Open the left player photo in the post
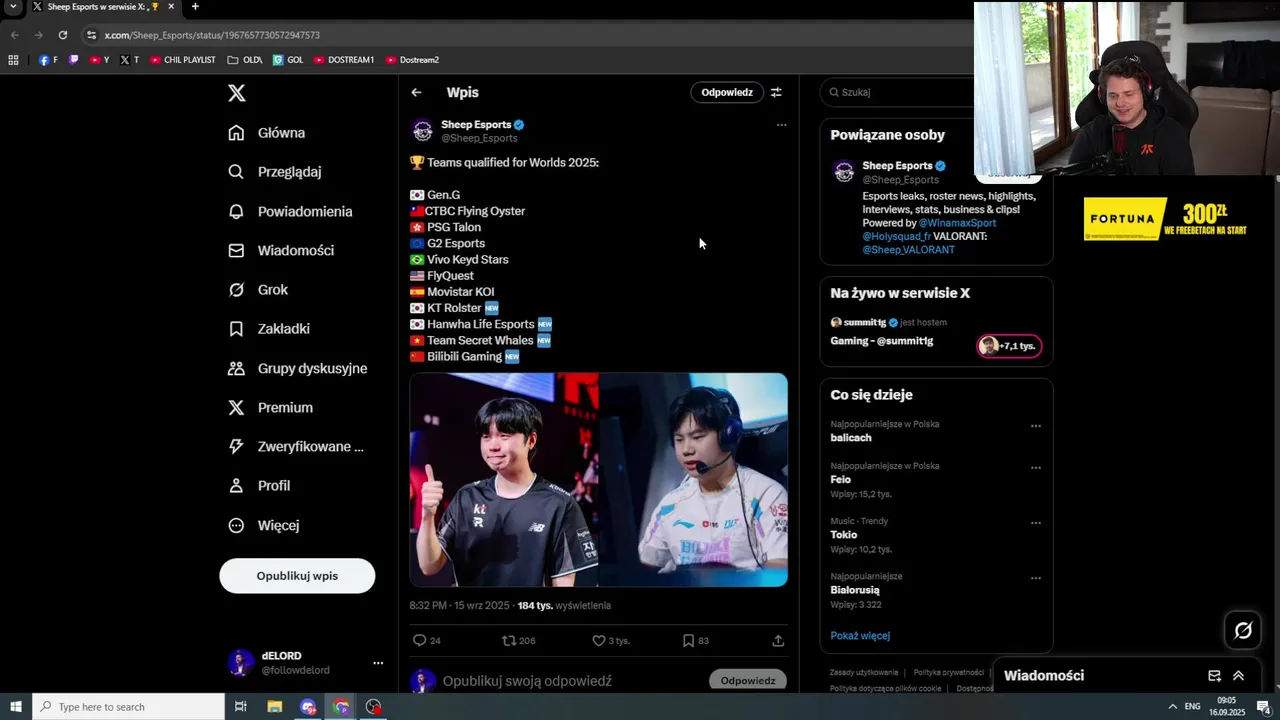The width and height of the screenshot is (1280, 720). point(504,480)
